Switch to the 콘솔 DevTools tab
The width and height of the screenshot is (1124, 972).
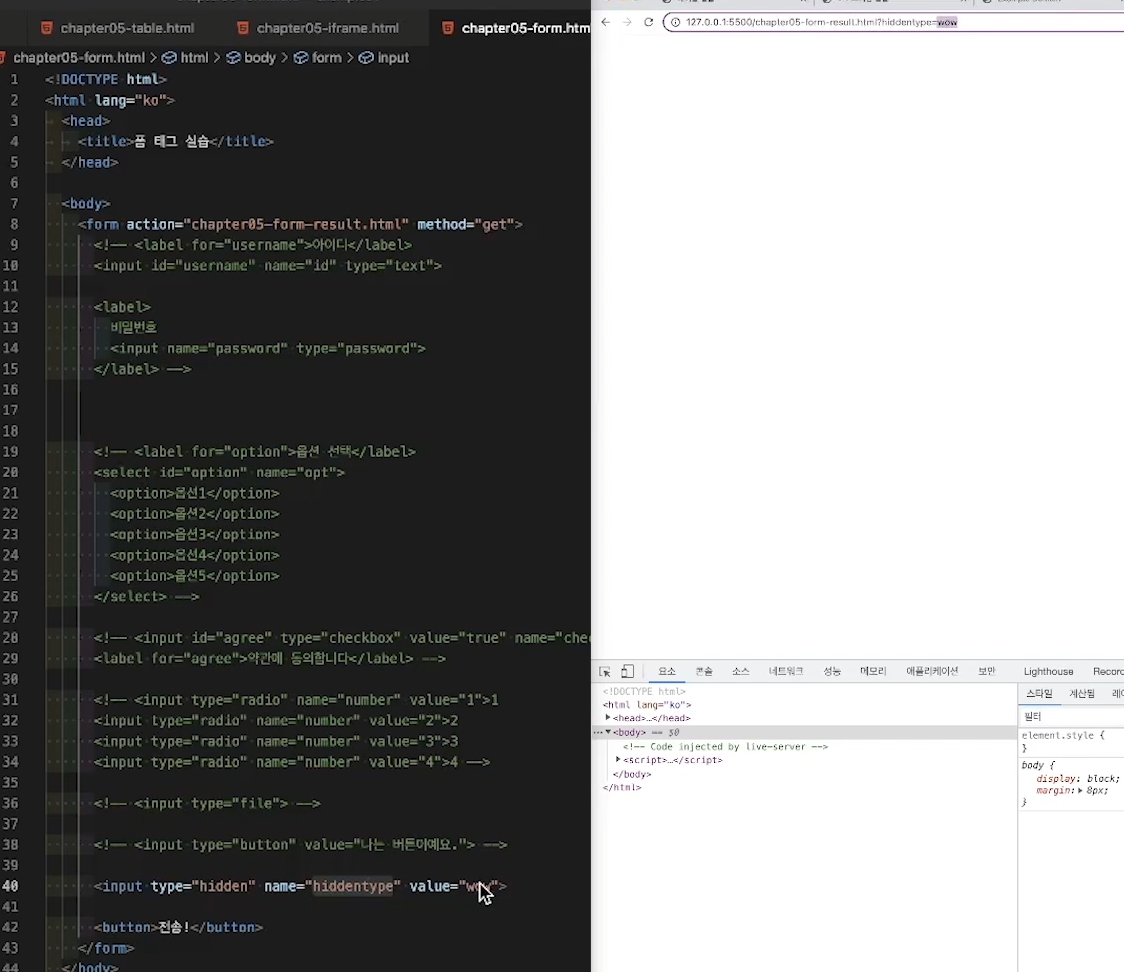point(704,672)
